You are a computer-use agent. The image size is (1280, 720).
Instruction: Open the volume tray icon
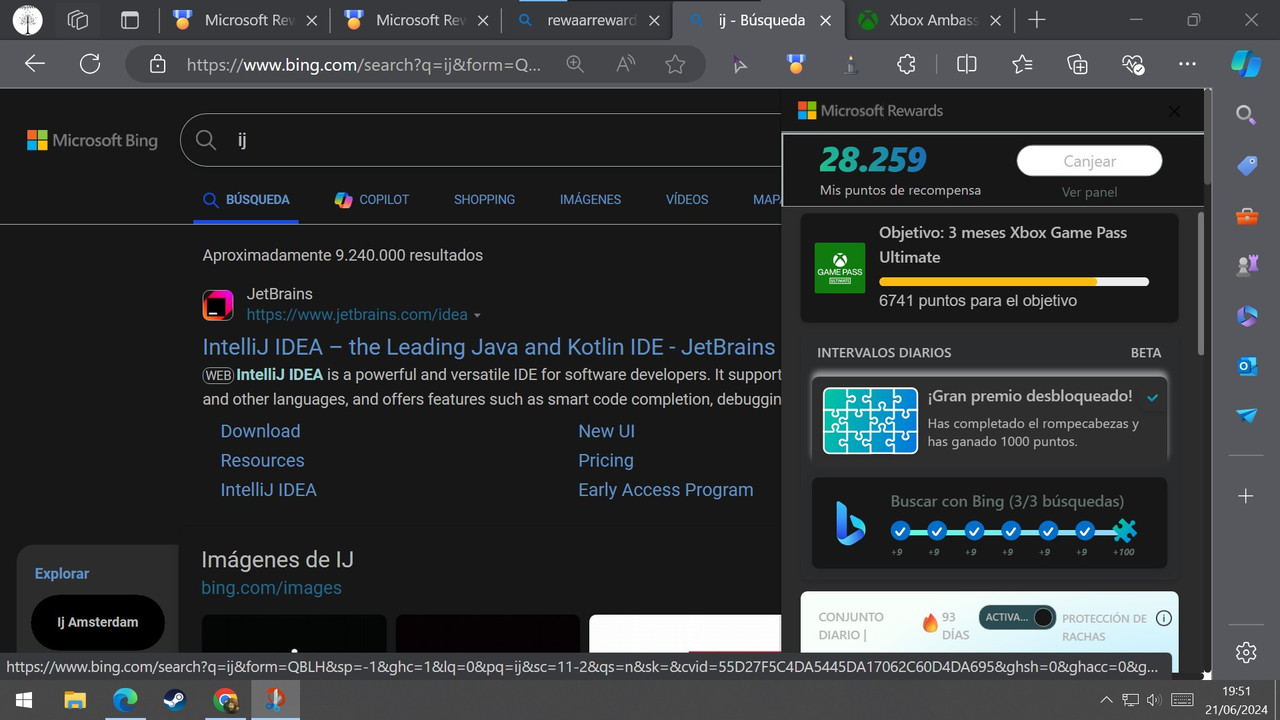click(1153, 700)
